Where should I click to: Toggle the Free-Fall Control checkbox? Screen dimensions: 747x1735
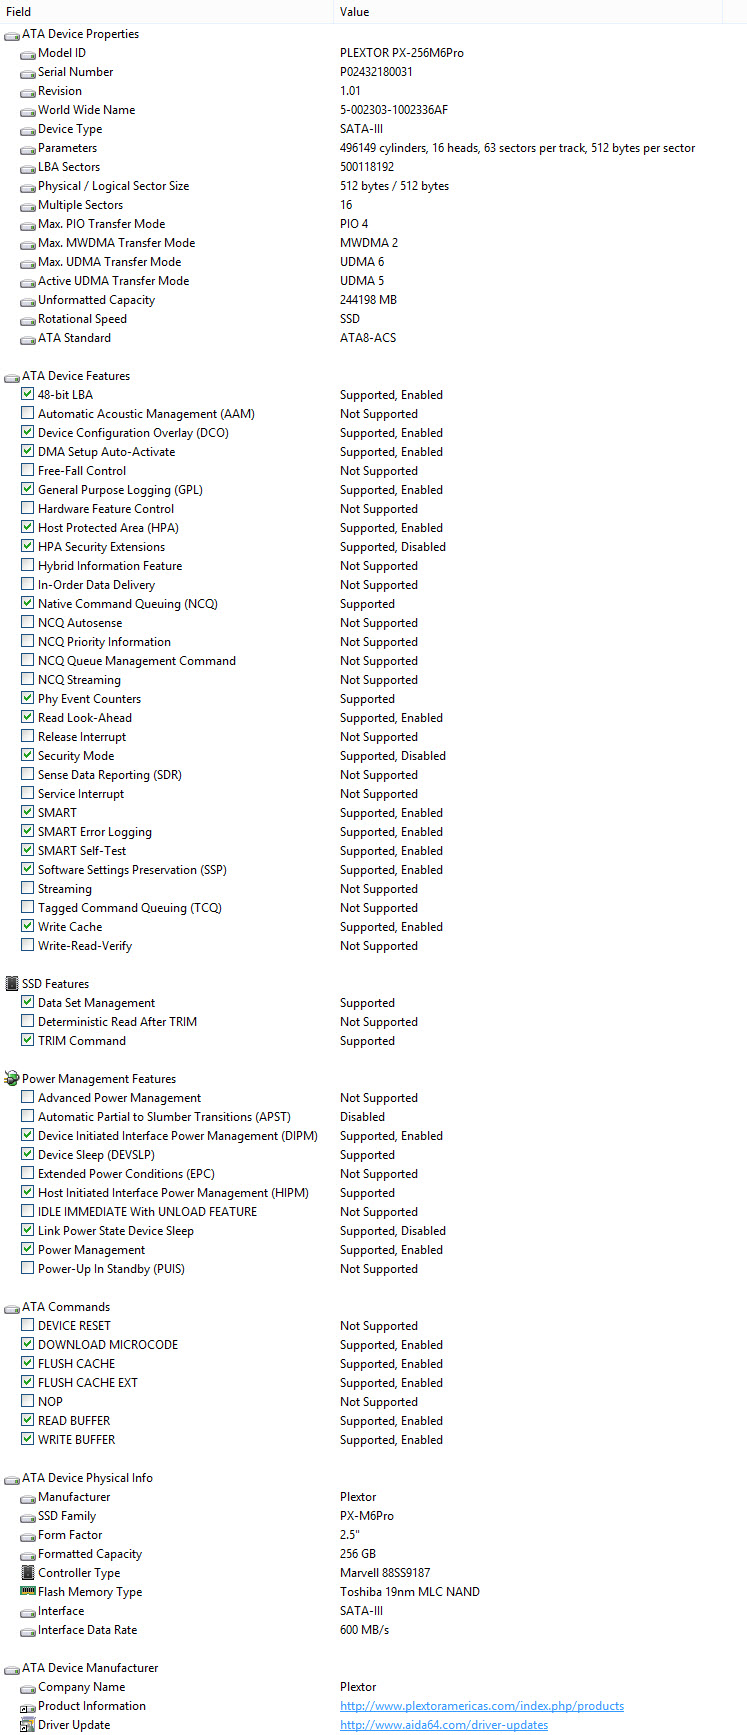[28, 470]
